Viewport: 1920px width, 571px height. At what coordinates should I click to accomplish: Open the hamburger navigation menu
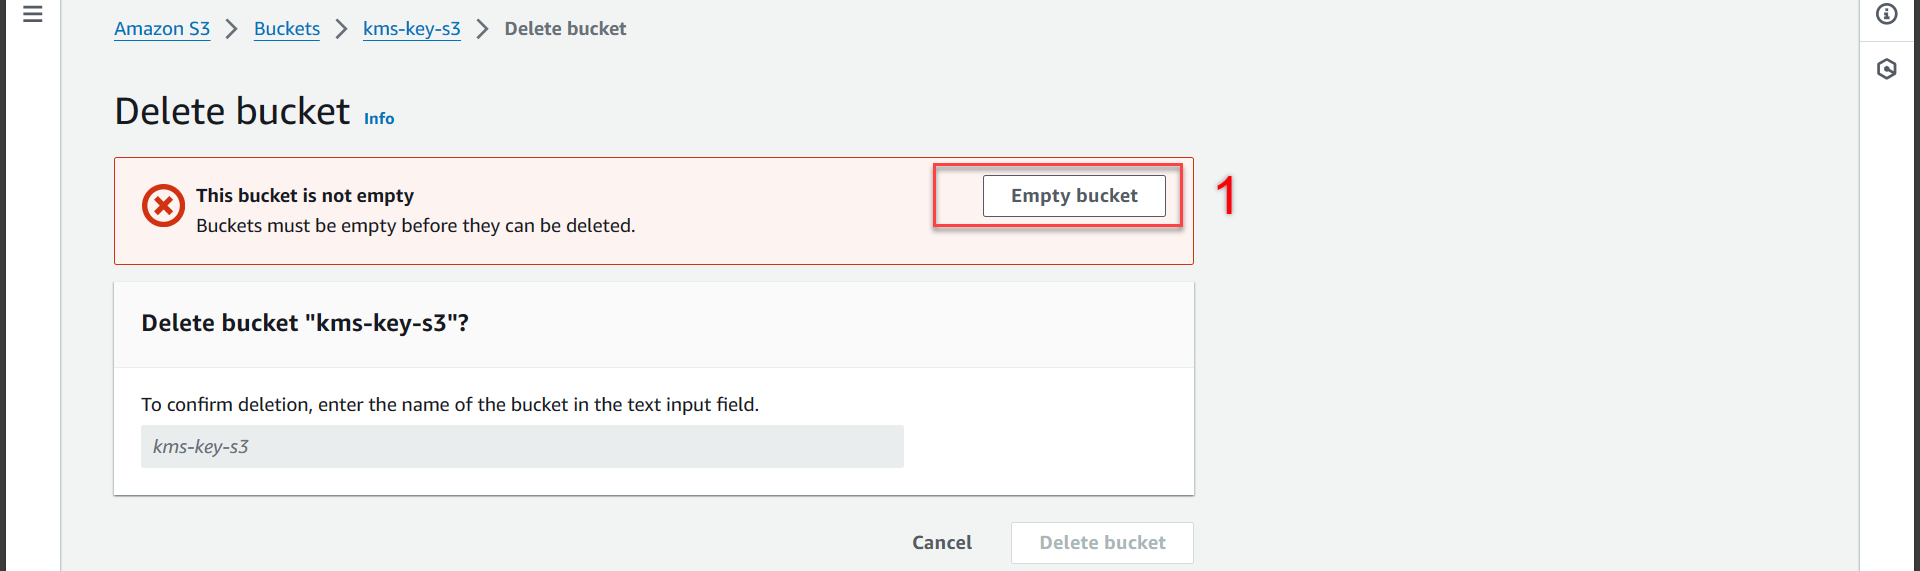(x=33, y=14)
